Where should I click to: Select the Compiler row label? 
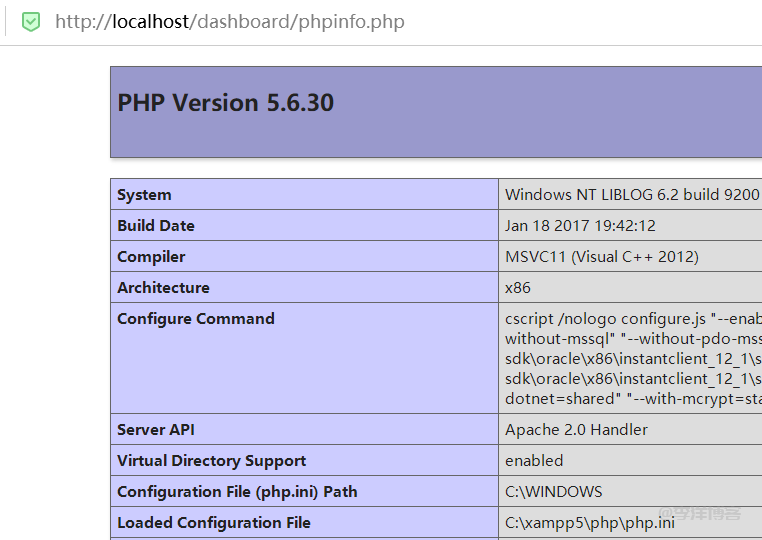151,257
